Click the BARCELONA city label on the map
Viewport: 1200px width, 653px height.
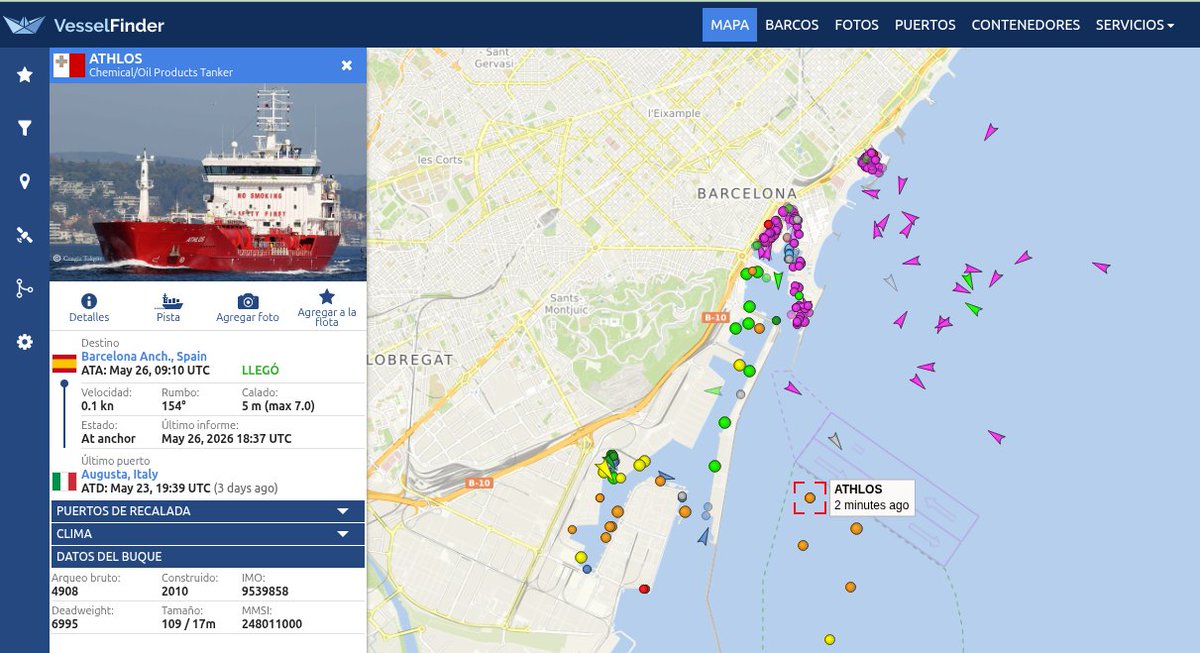click(x=747, y=193)
